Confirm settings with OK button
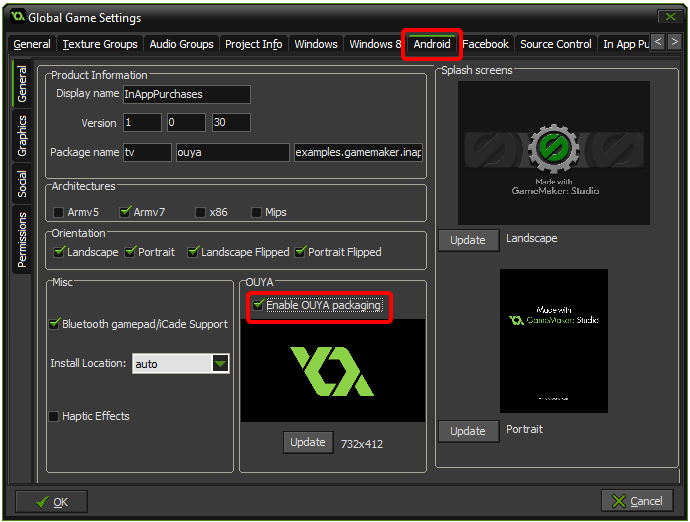The image size is (690, 522). point(51,502)
